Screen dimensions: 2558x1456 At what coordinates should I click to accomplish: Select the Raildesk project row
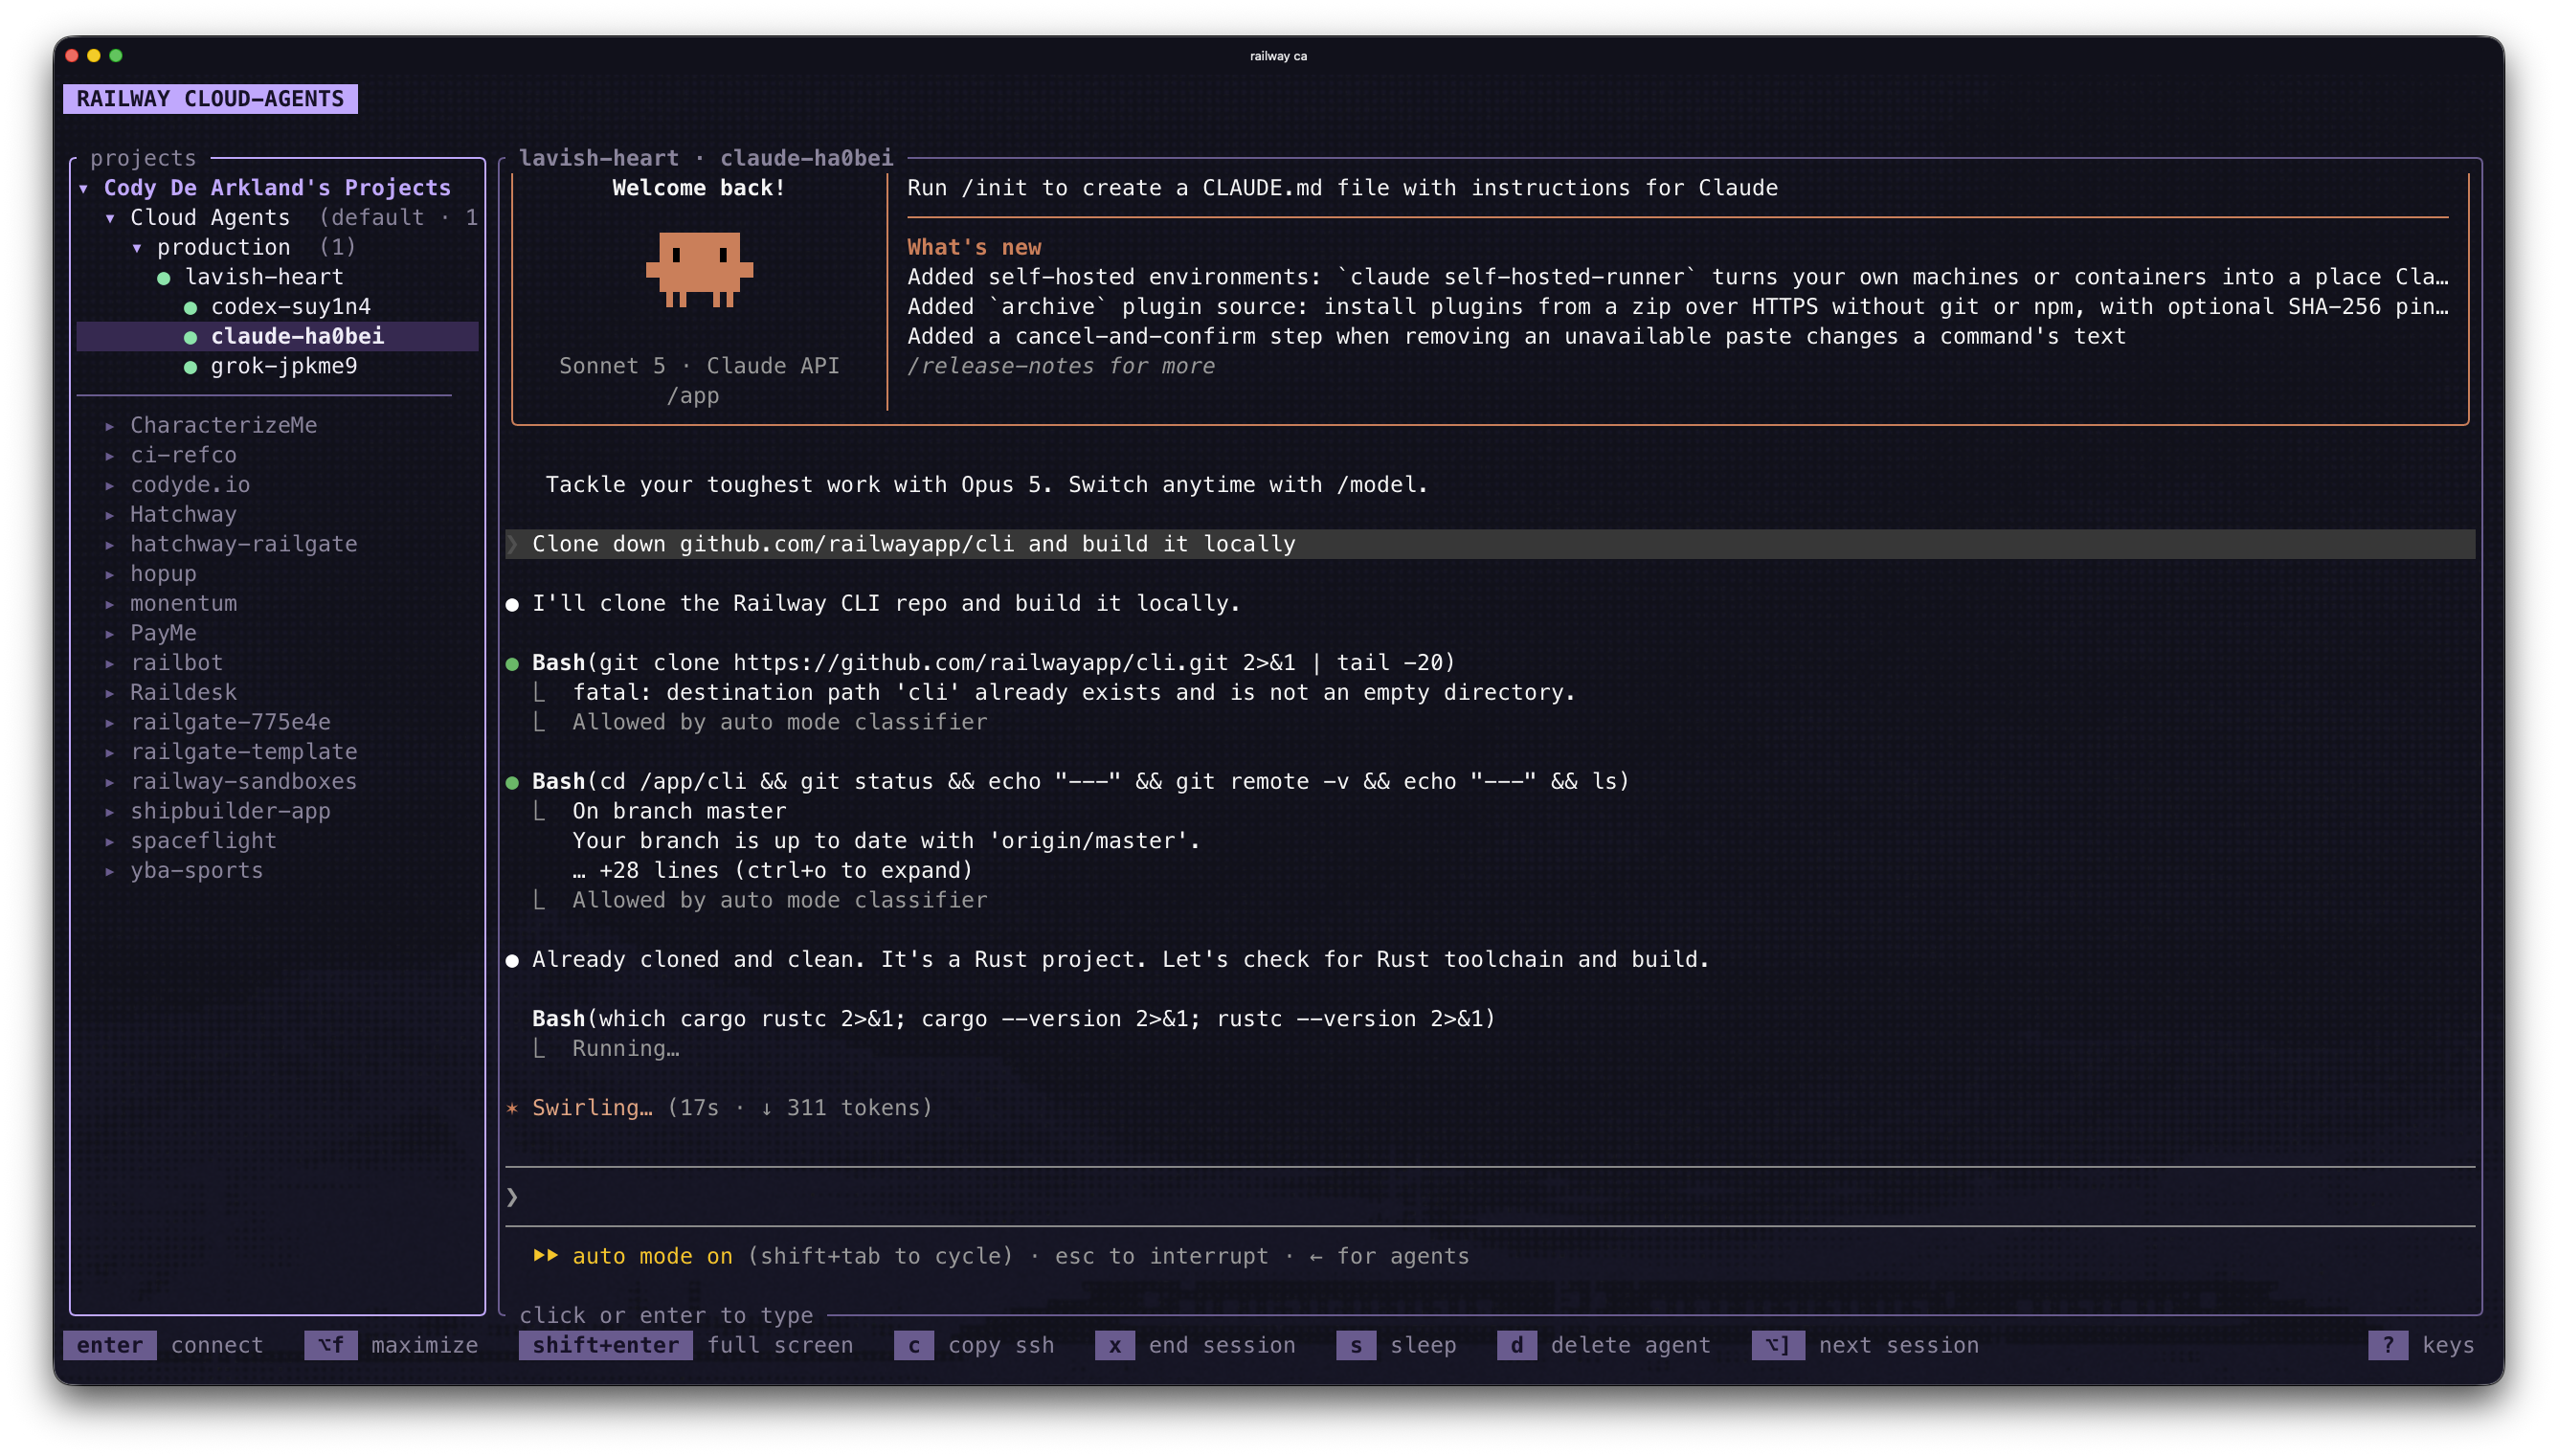[x=277, y=693]
